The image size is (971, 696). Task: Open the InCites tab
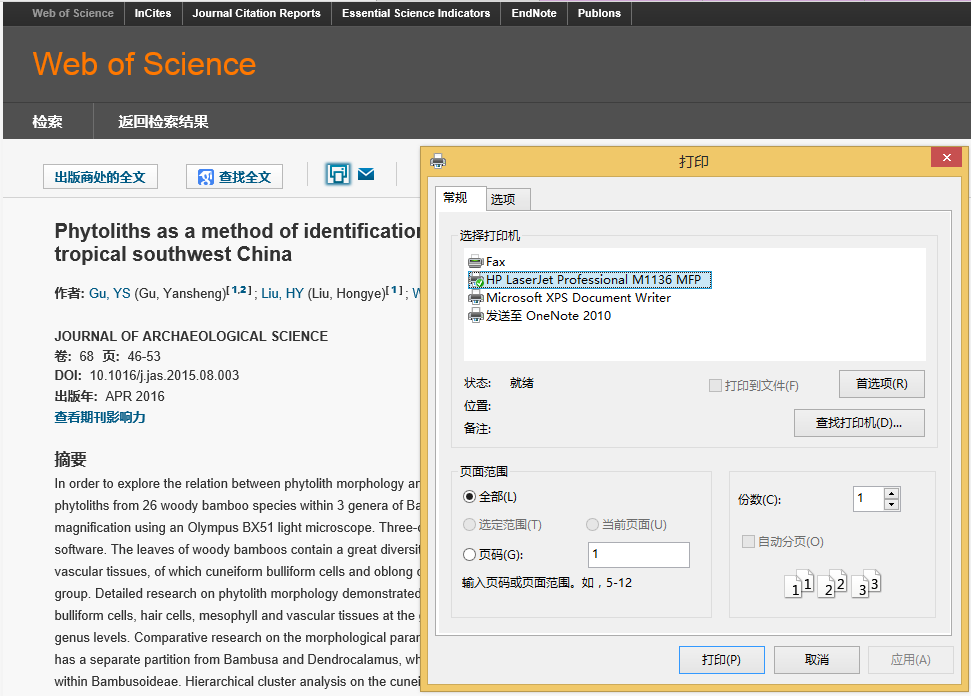pyautogui.click(x=153, y=13)
